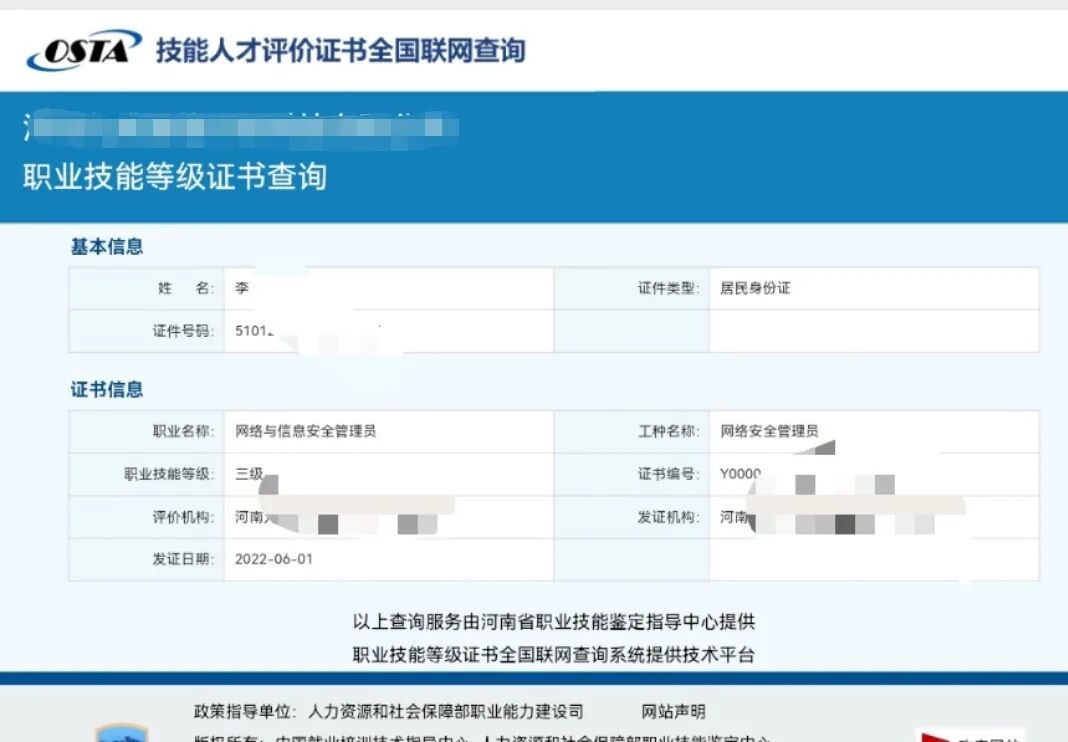Click the 发证日期 value 2022-06-01
Screen dimensions: 1068x742
pyautogui.click(x=275, y=559)
